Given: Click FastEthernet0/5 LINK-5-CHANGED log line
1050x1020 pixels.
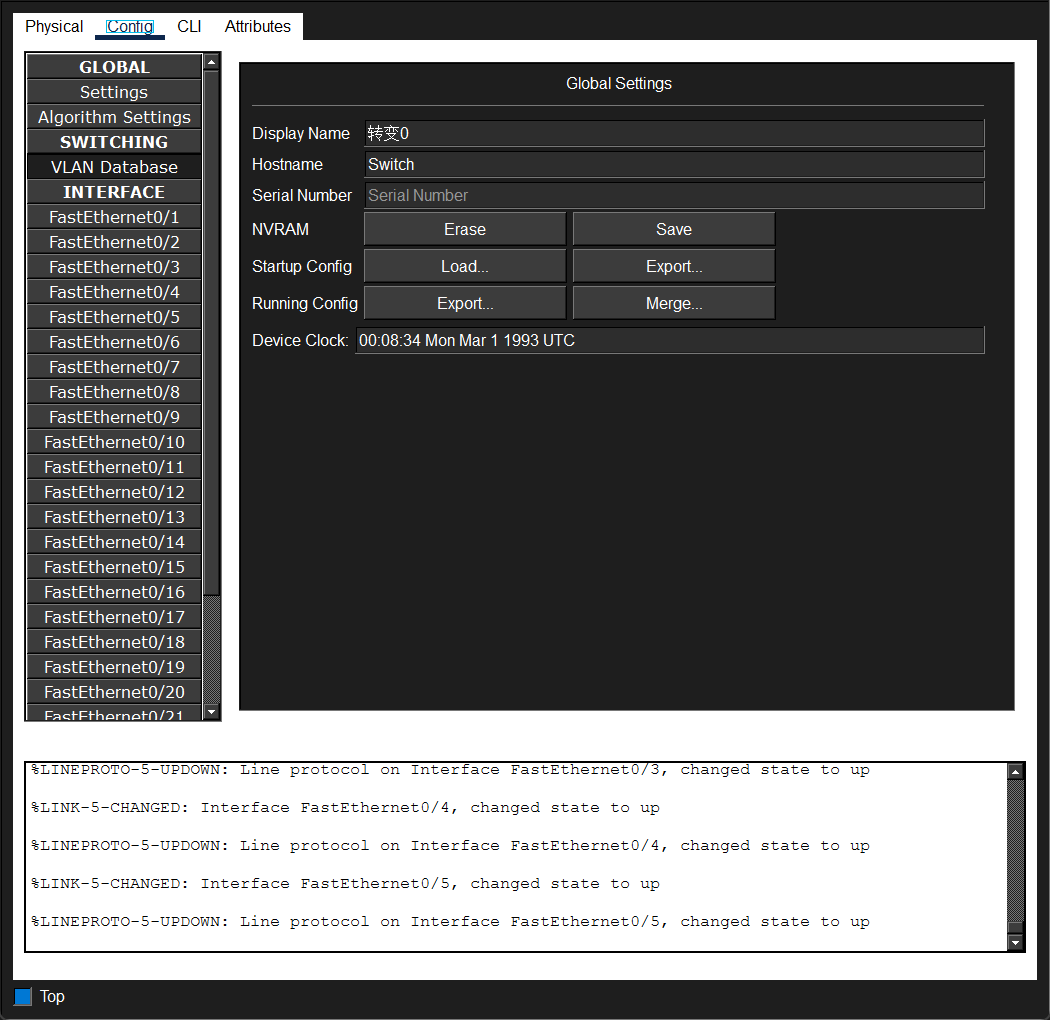Looking at the screenshot, I should point(345,883).
